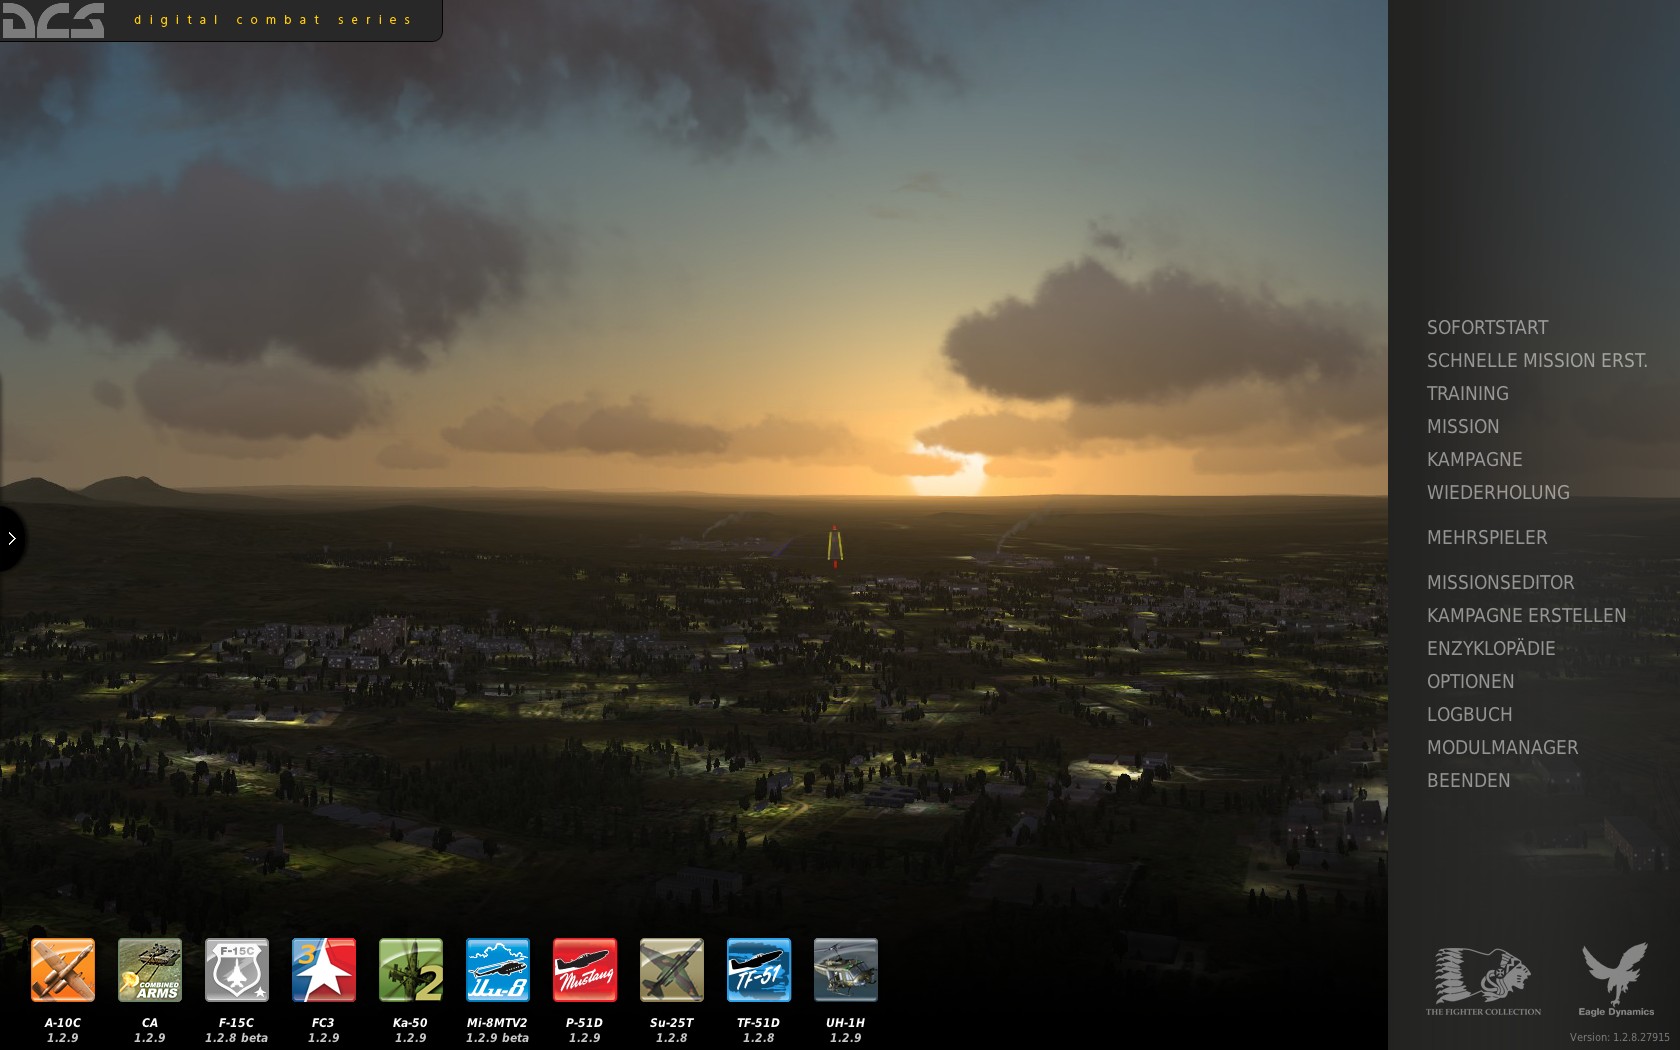Click the F-15C module icon

pos(237,970)
